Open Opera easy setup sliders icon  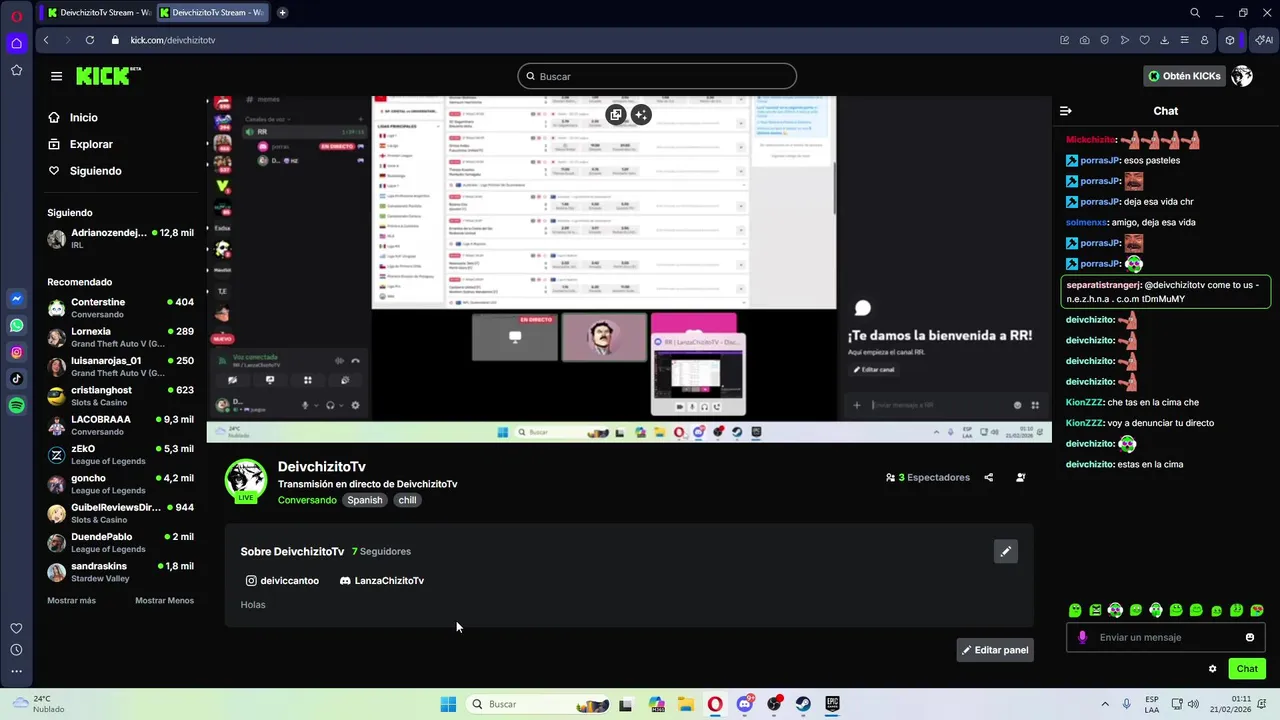tap(1185, 40)
